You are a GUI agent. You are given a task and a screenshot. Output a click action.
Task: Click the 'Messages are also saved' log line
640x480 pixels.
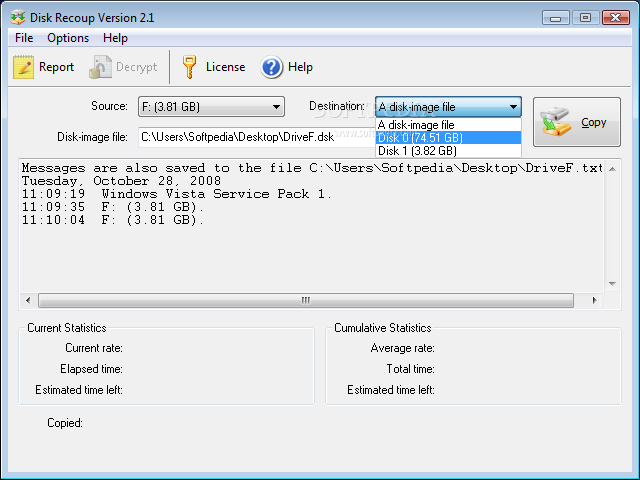tap(312, 168)
